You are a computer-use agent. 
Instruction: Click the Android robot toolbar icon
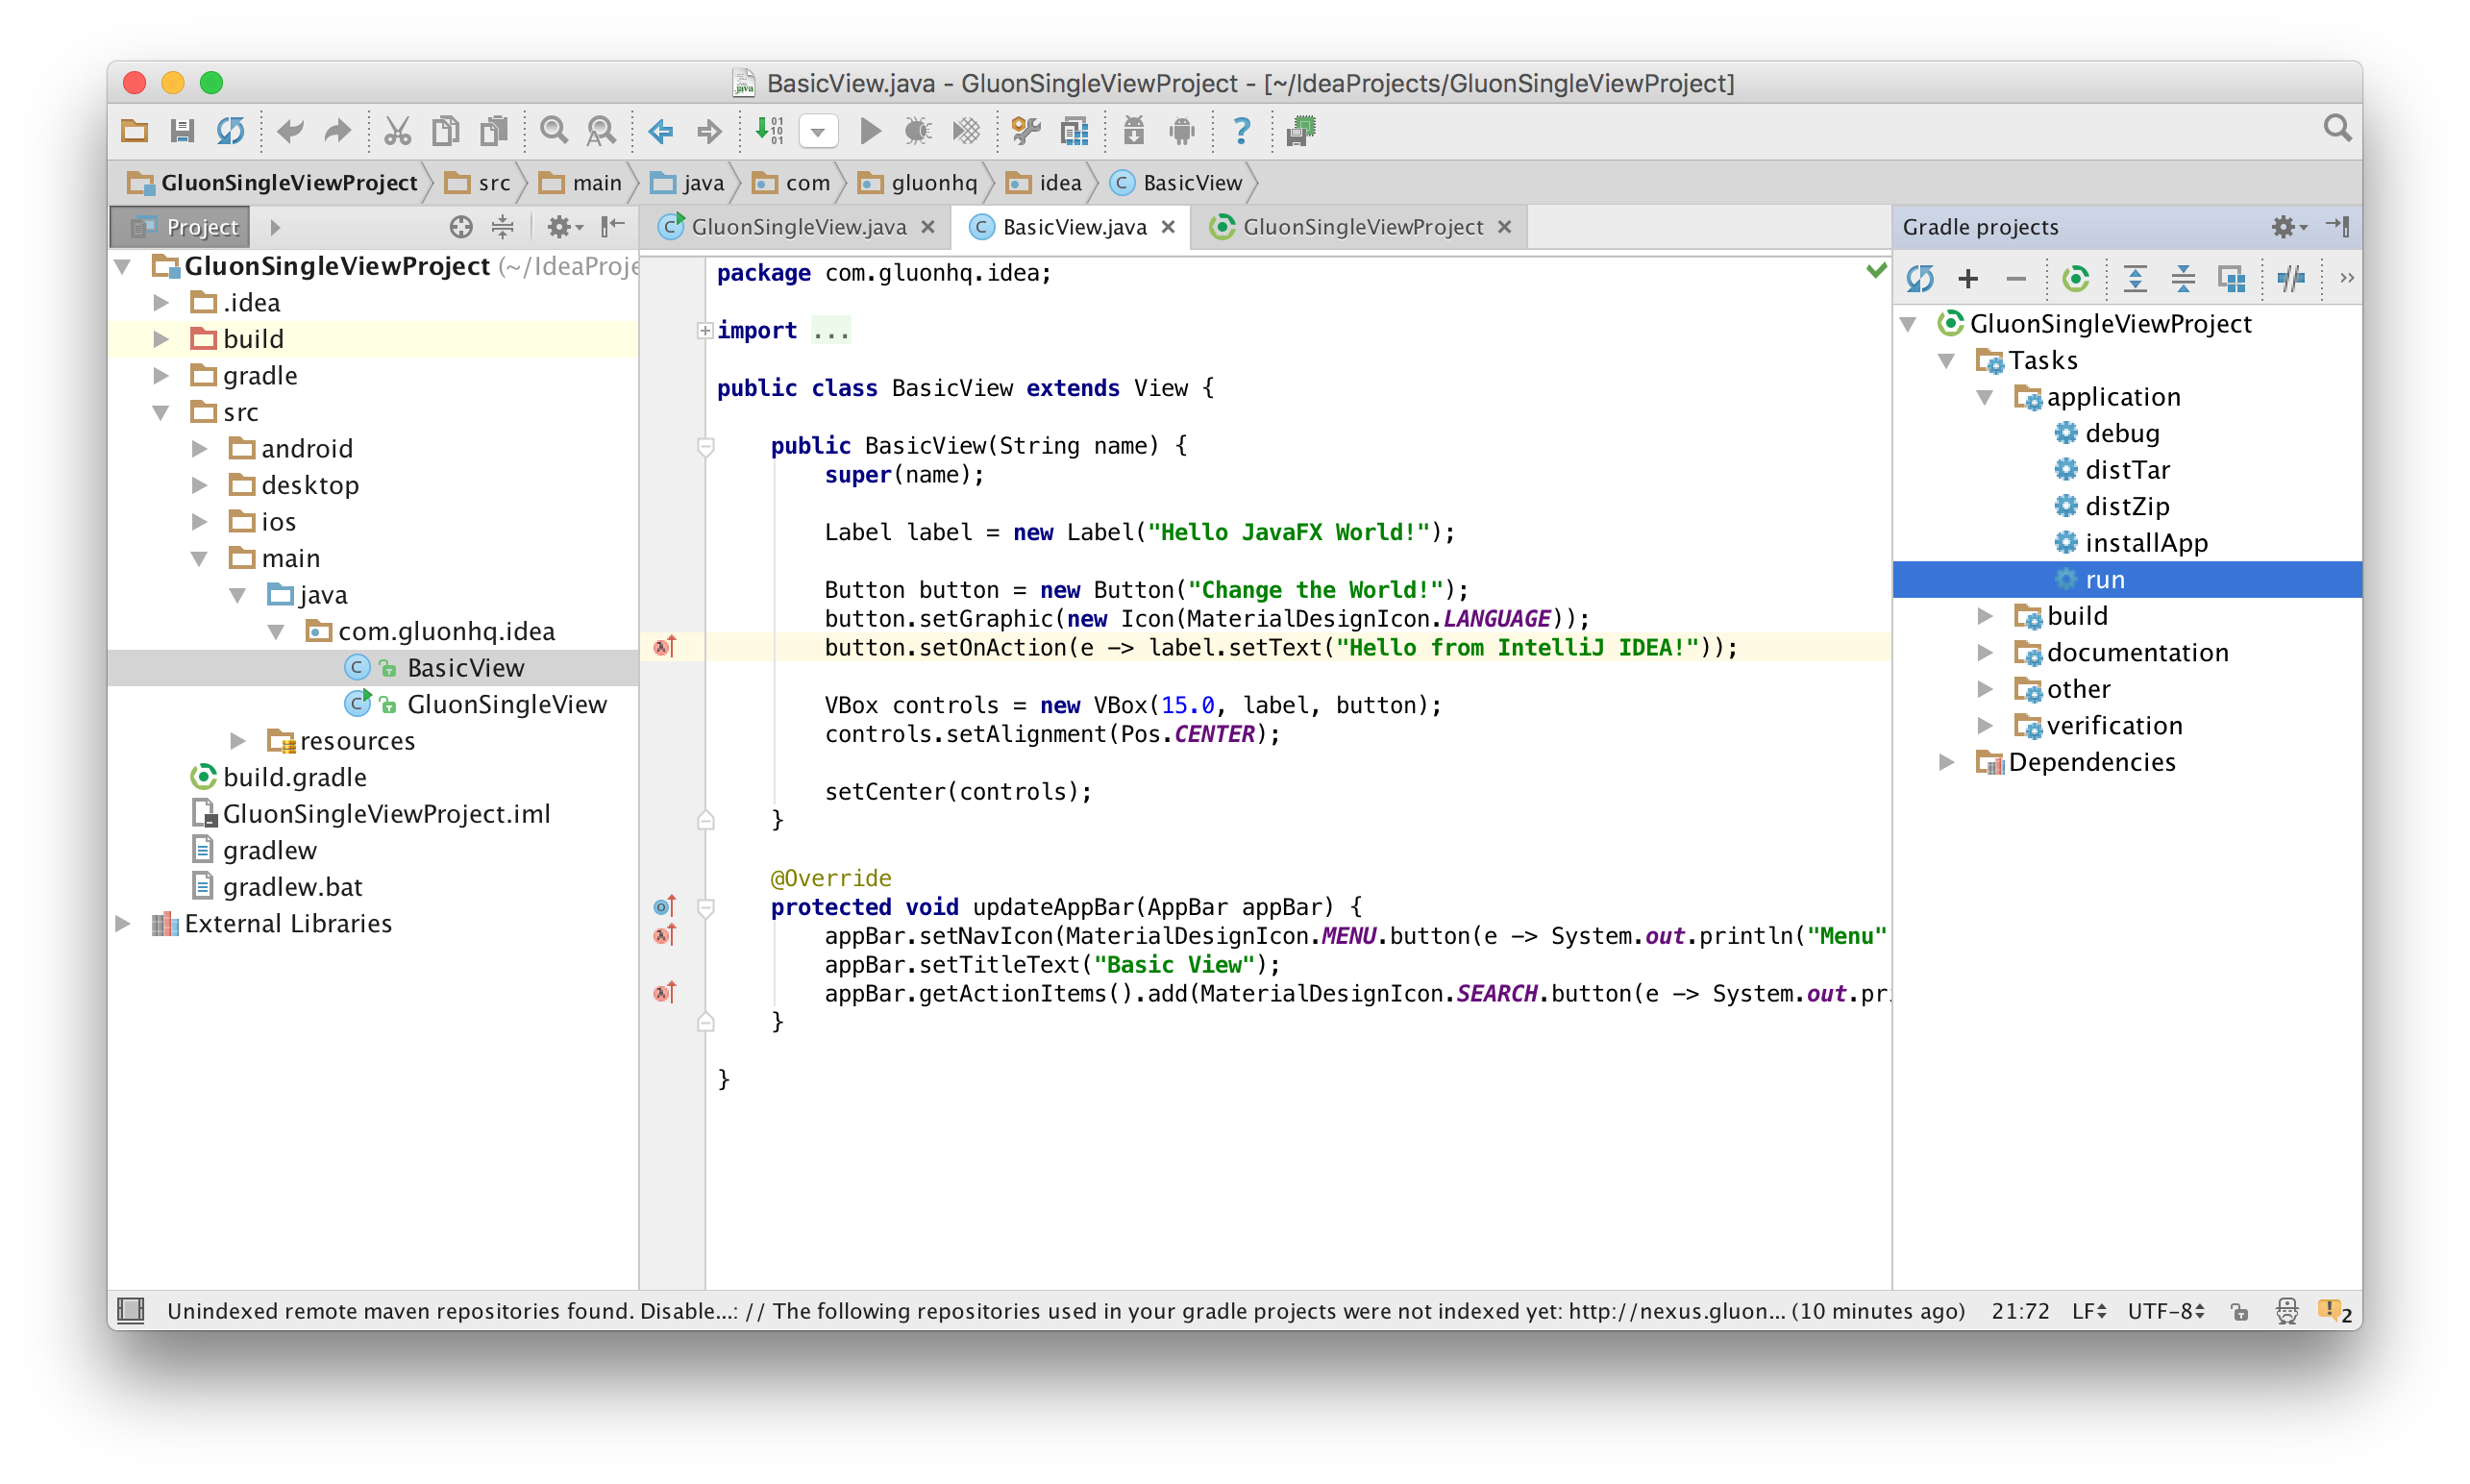coord(1182,131)
